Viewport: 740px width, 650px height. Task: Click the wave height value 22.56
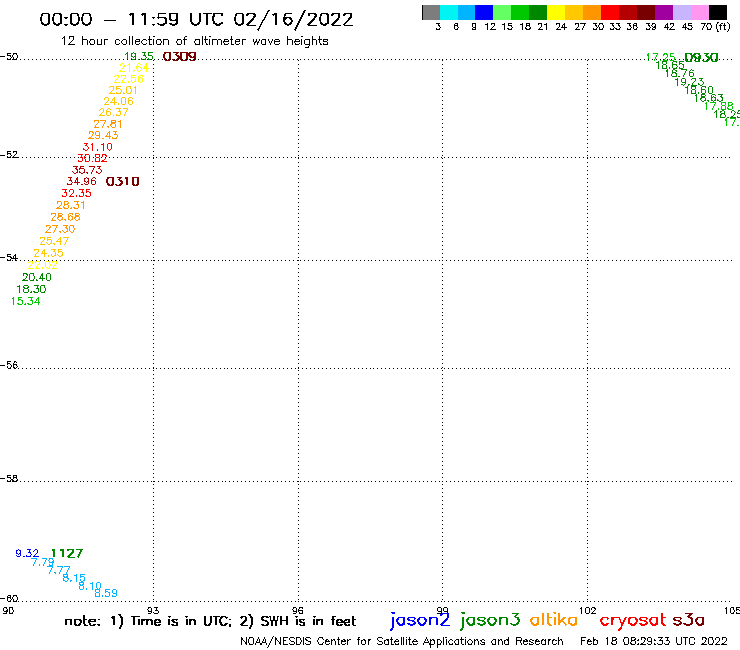coord(128,79)
